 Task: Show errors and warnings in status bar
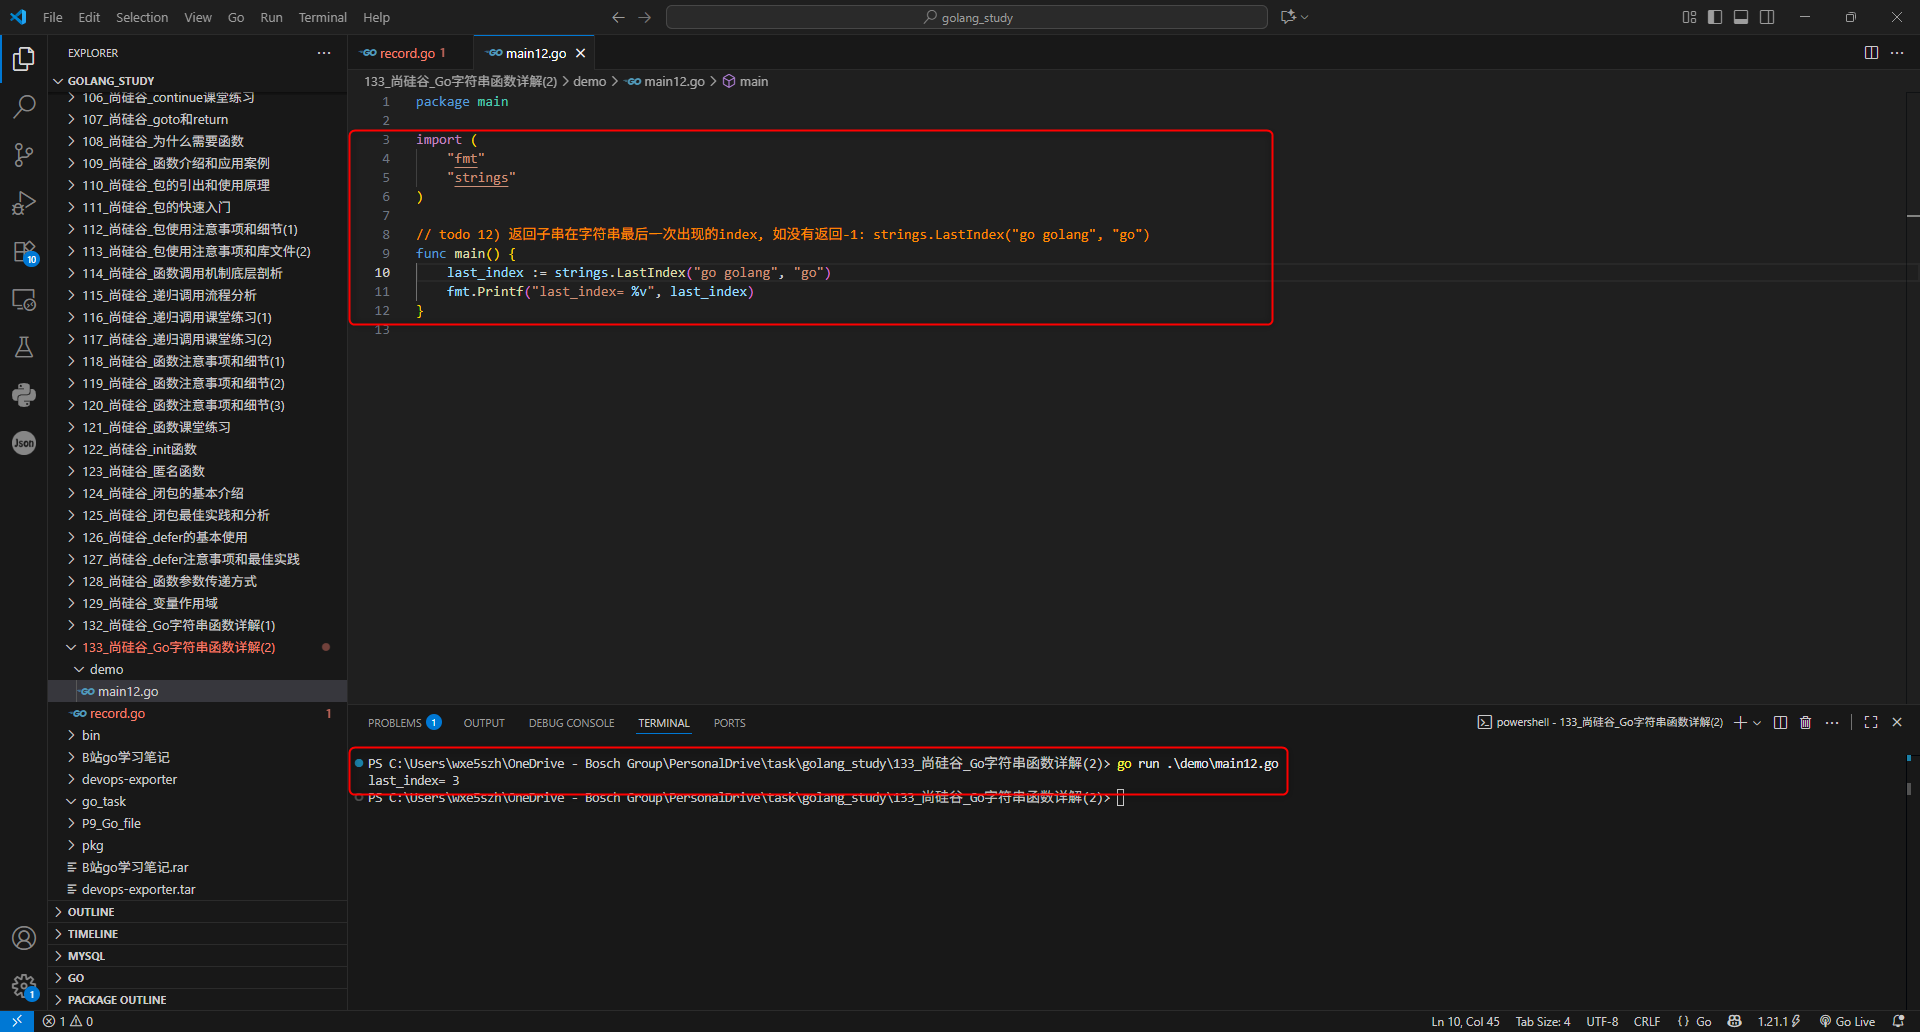[68, 1021]
